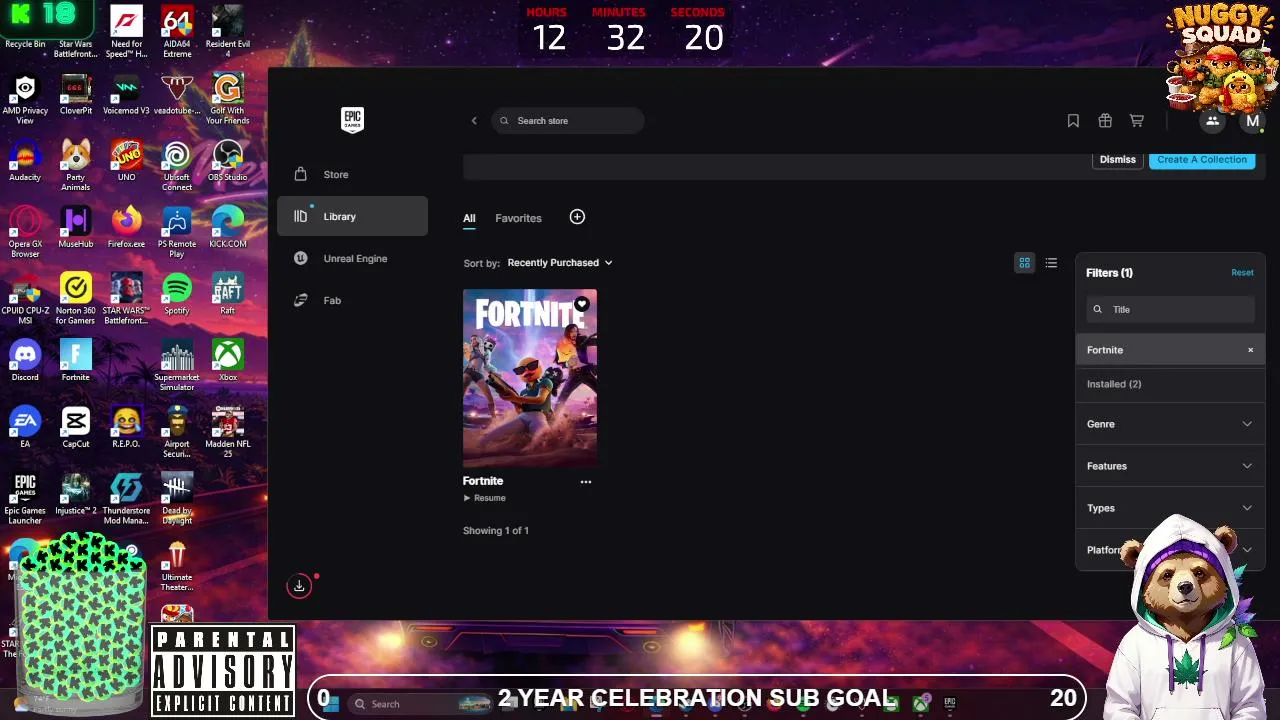Image resolution: width=1280 pixels, height=720 pixels.
Task: Switch to the Favorites tab
Action: (518, 218)
